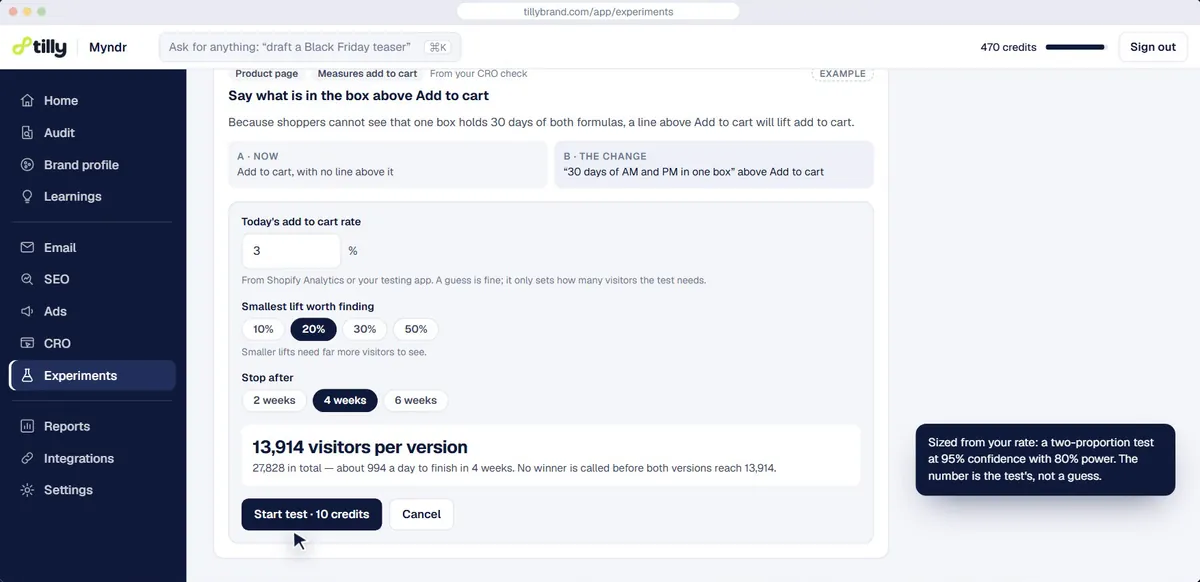Click the Integrations link icon

click(x=27, y=459)
